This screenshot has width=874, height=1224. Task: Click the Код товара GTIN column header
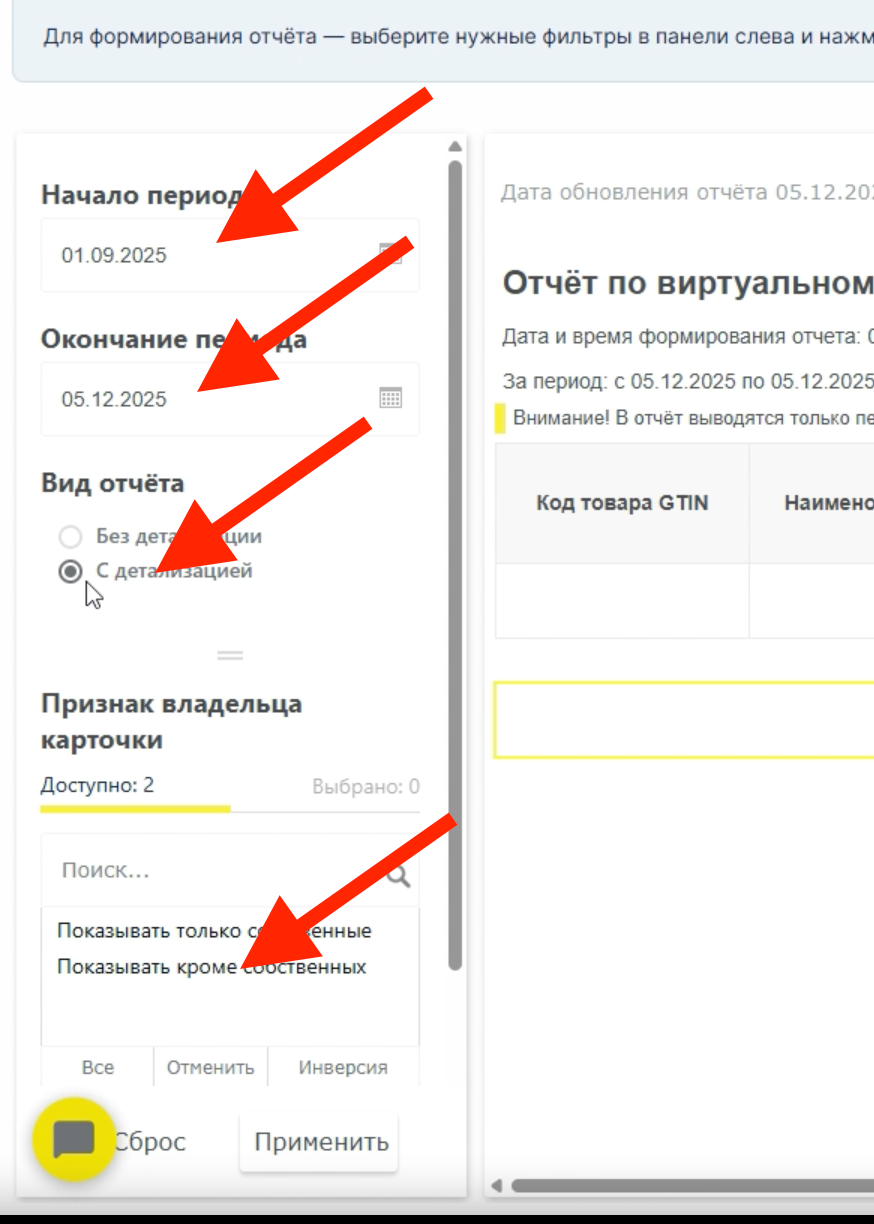coord(622,503)
